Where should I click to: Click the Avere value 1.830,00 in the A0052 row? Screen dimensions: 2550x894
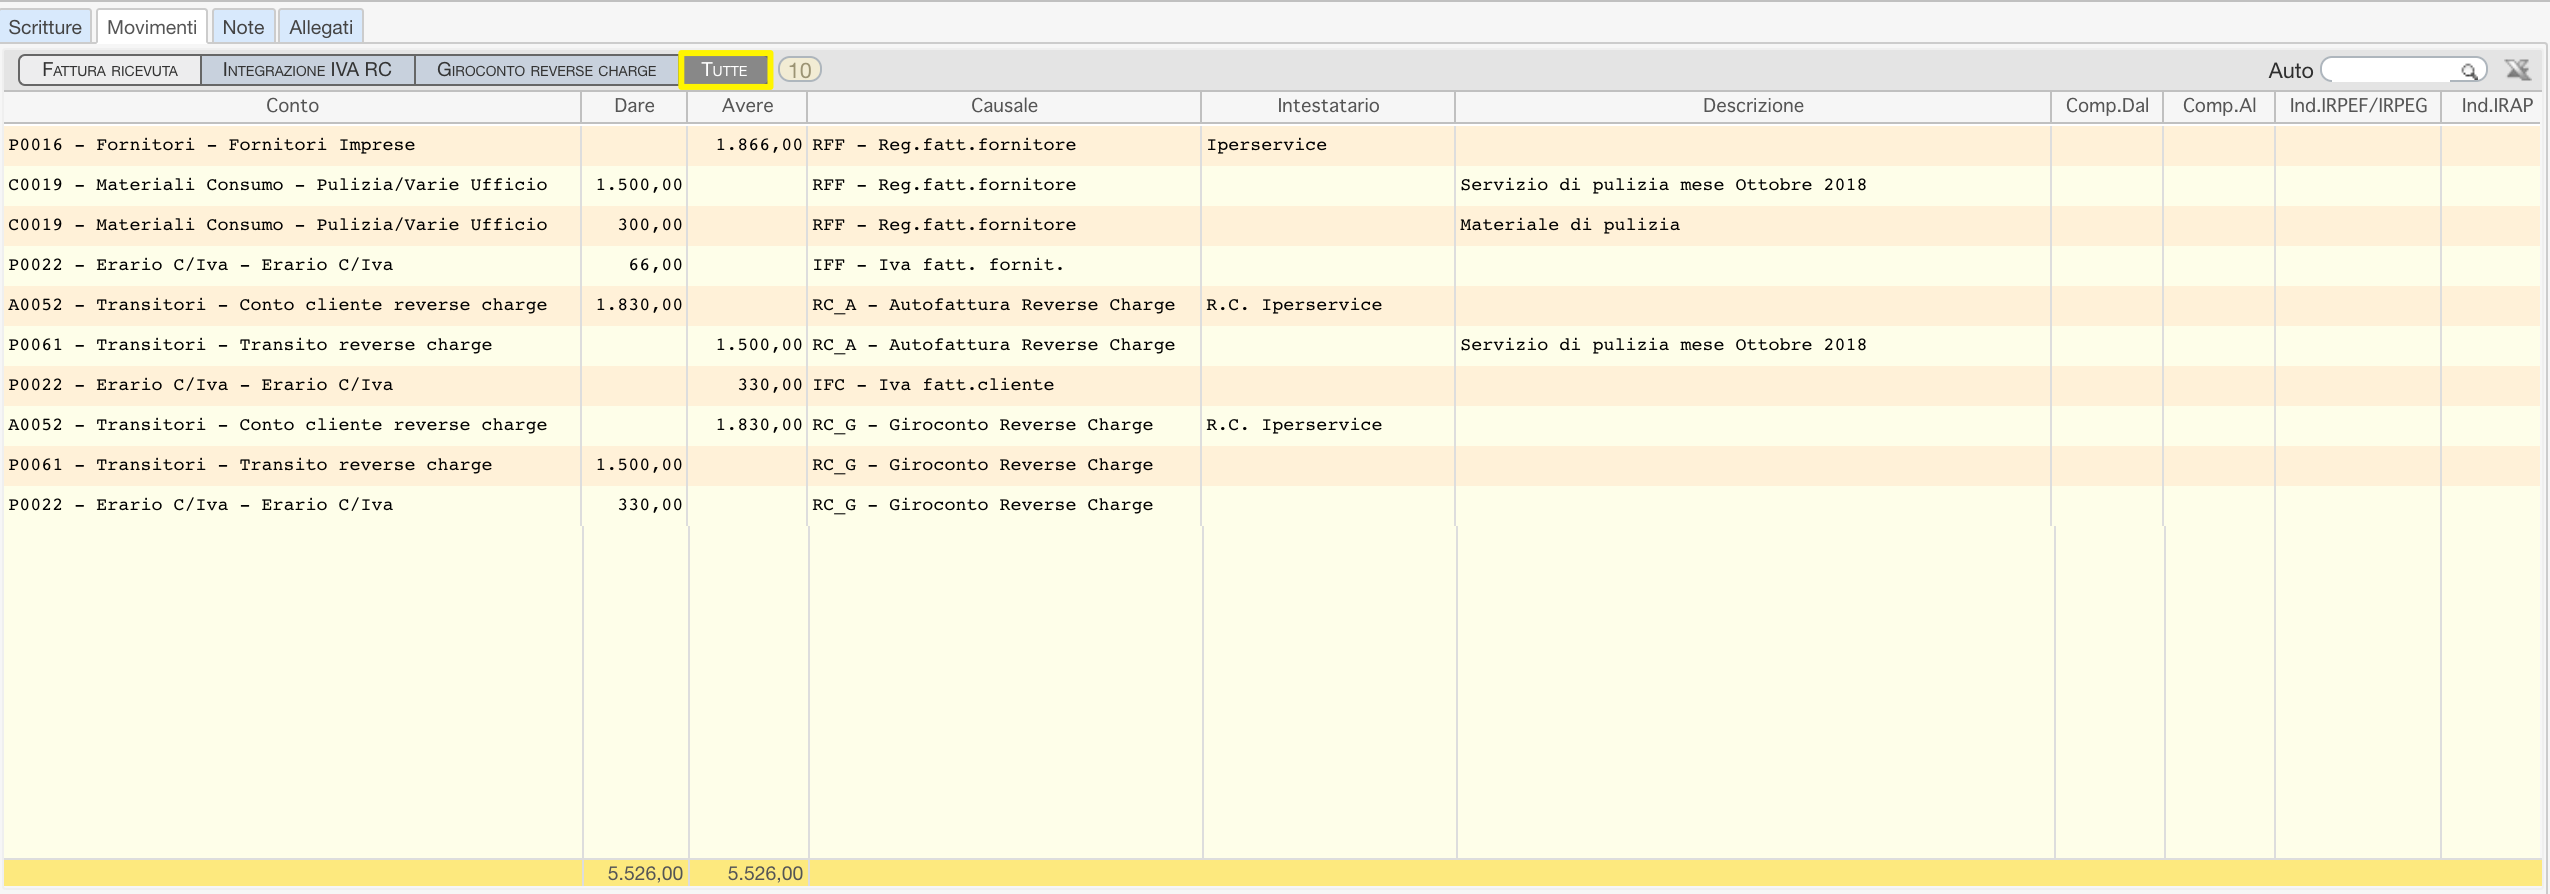point(759,425)
